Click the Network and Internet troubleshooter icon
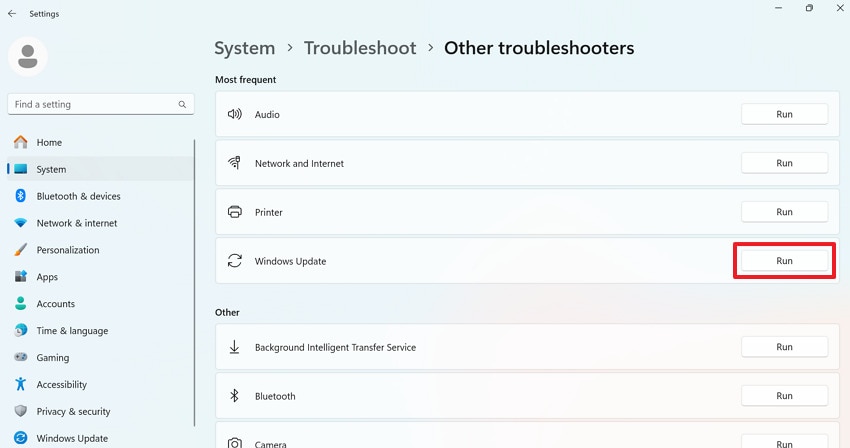This screenshot has height=448, width=850. [234, 163]
